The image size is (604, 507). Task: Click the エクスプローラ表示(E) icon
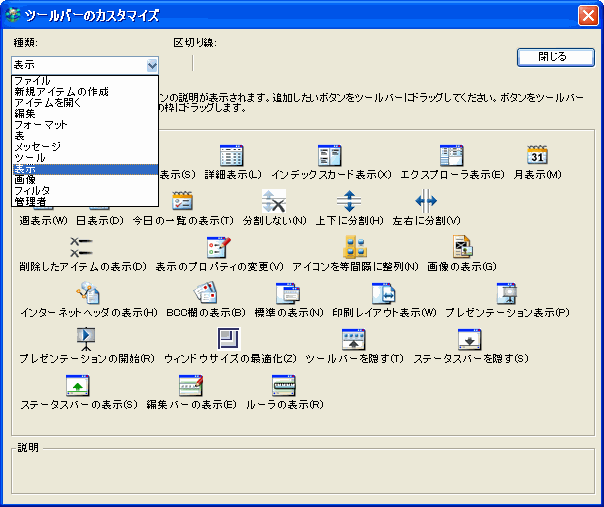451,156
